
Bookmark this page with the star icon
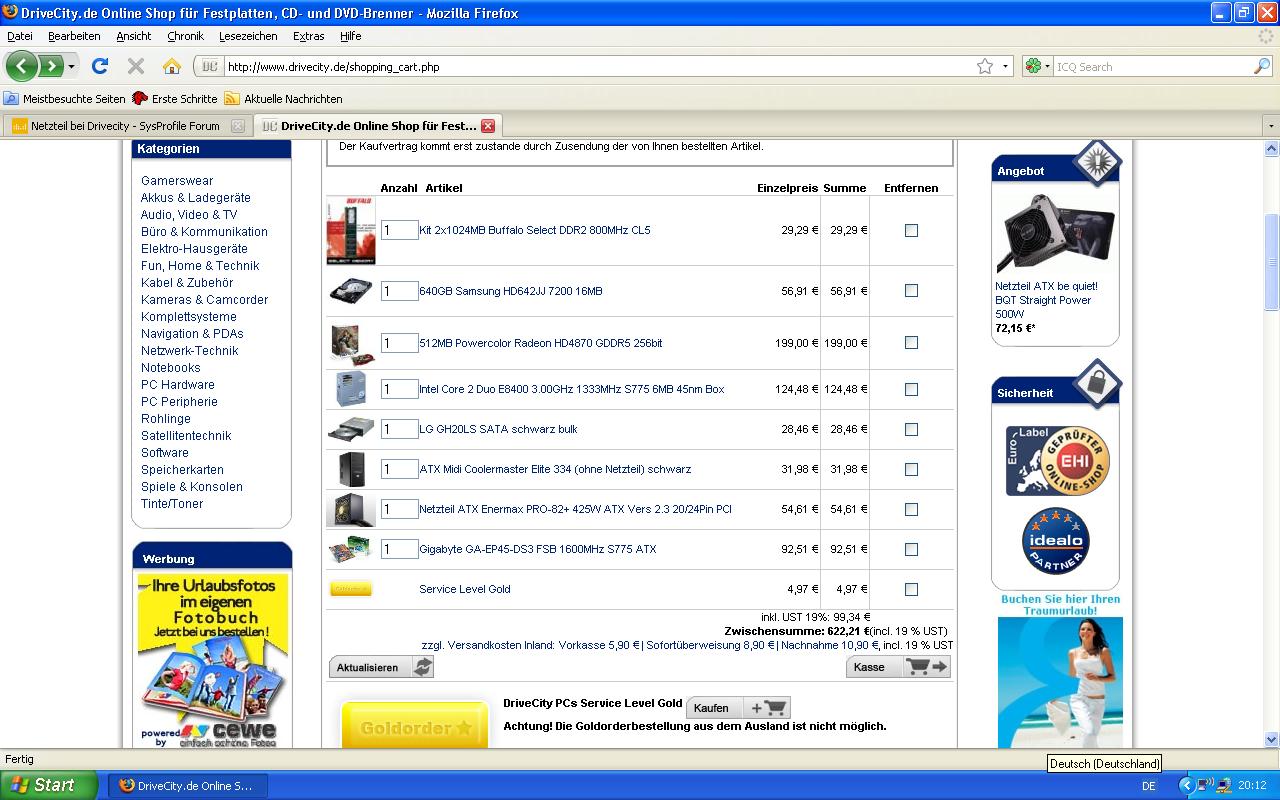(985, 67)
